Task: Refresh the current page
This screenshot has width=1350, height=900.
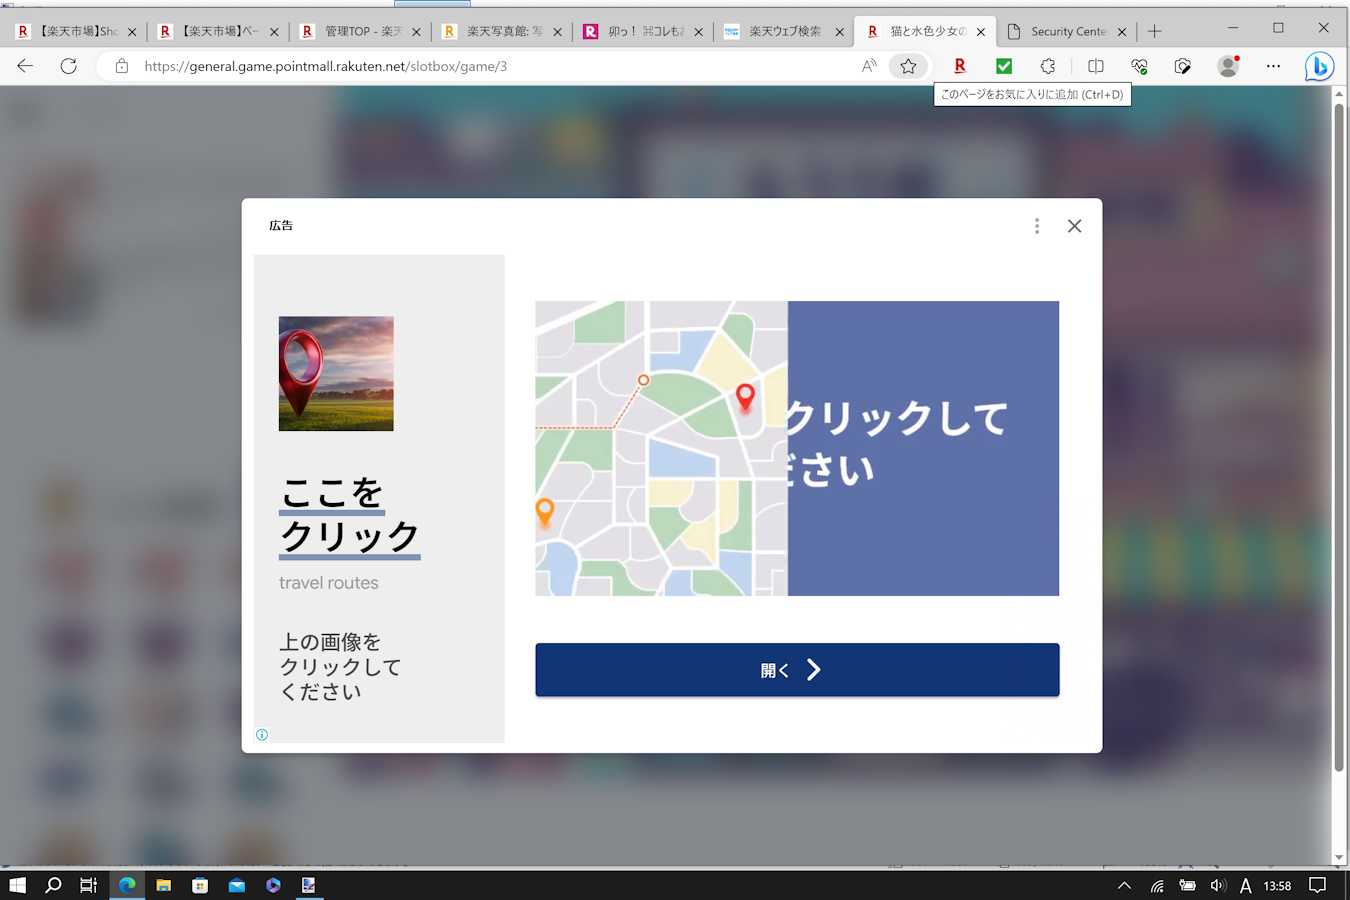Action: (x=68, y=66)
